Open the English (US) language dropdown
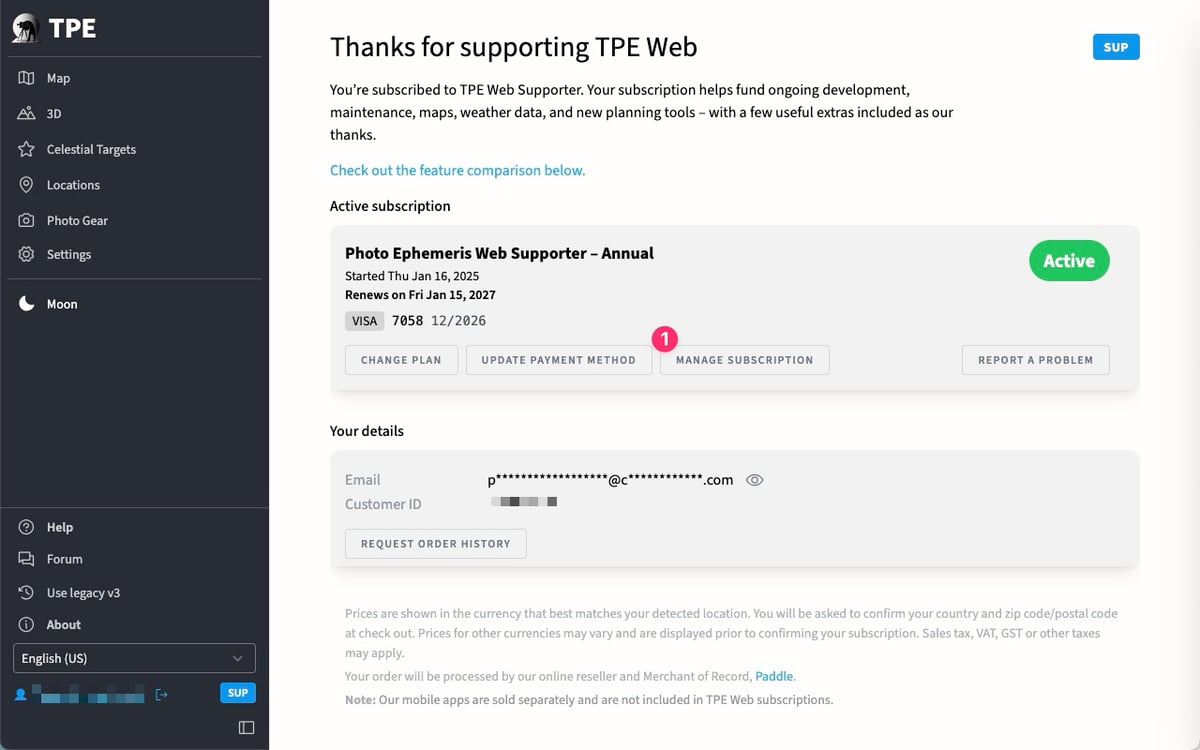This screenshot has width=1200, height=750. (134, 658)
